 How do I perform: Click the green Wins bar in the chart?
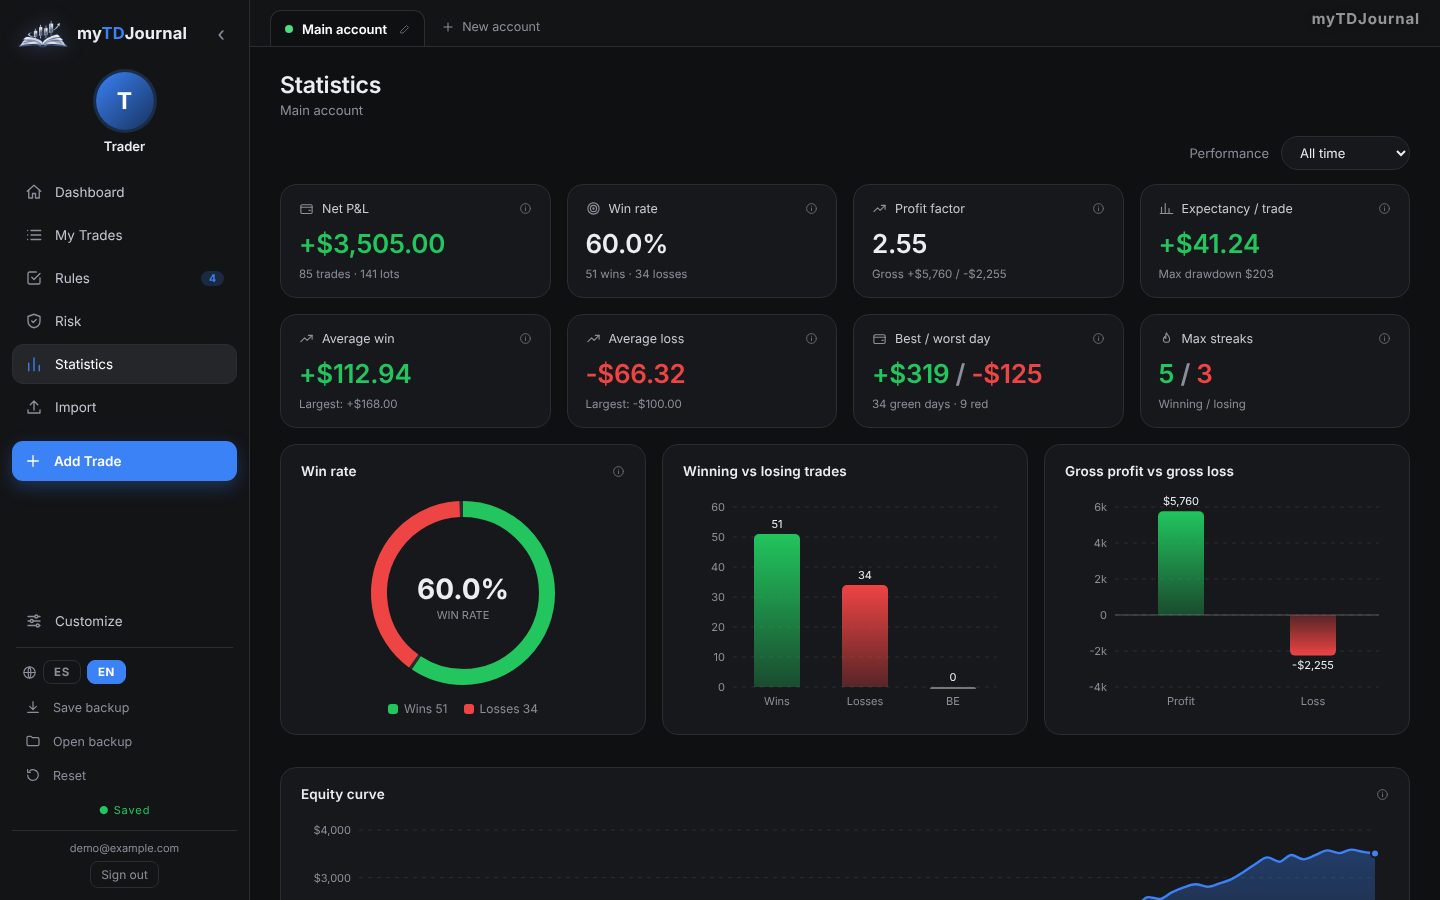tap(777, 610)
